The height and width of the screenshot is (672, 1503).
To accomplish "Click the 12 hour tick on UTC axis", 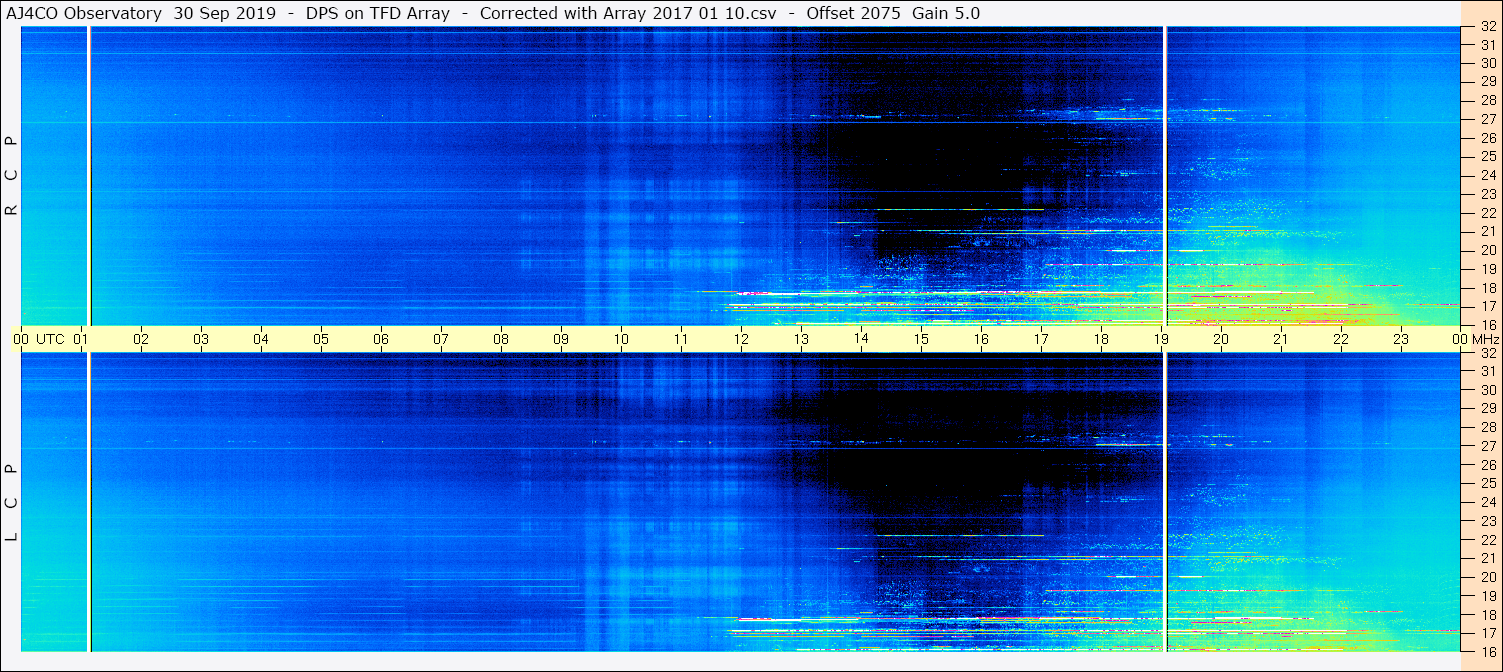I will coord(741,339).
